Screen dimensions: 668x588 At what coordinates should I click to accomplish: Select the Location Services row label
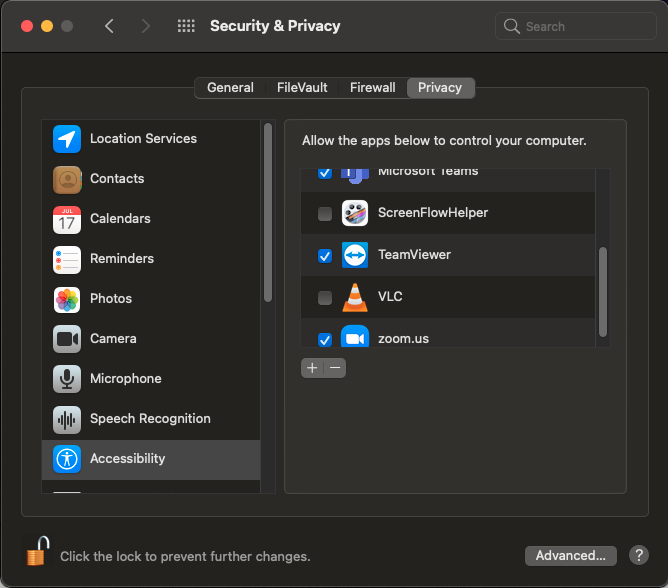(143, 139)
